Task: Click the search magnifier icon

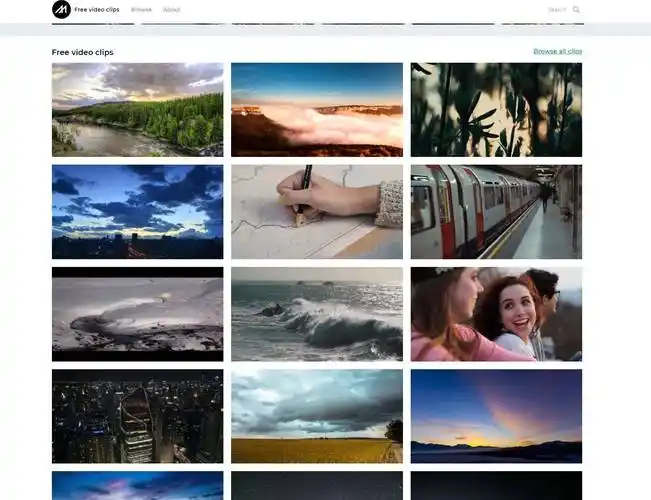Action: click(x=576, y=10)
